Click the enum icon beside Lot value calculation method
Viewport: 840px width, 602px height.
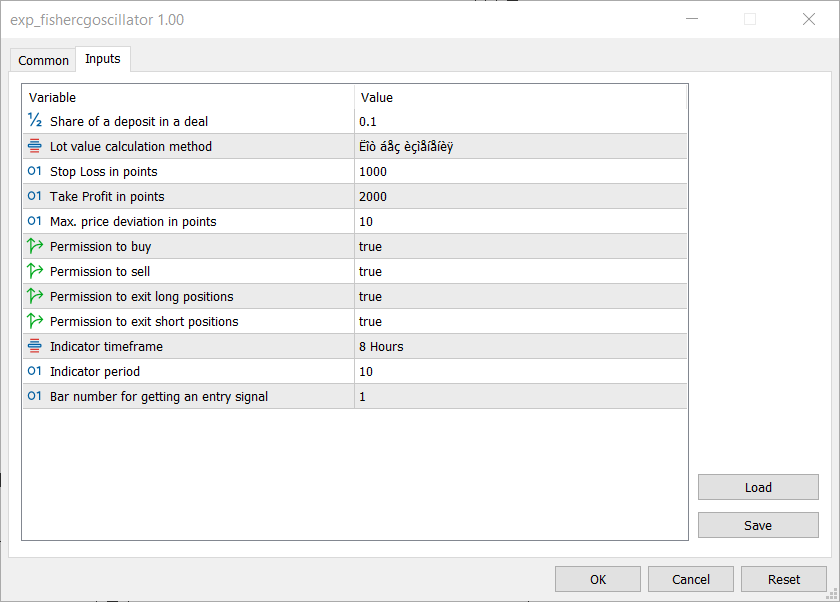click(35, 146)
